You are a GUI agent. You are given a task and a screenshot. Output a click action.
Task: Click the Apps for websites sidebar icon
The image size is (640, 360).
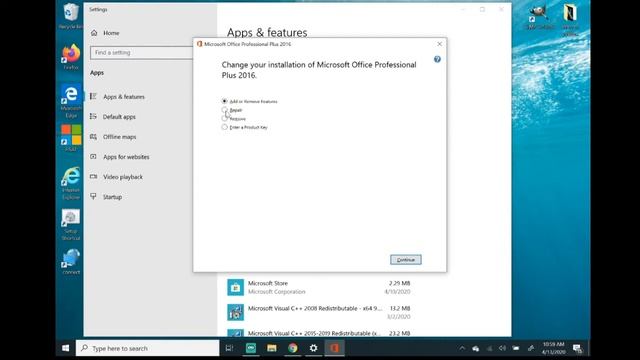pyautogui.click(x=93, y=156)
